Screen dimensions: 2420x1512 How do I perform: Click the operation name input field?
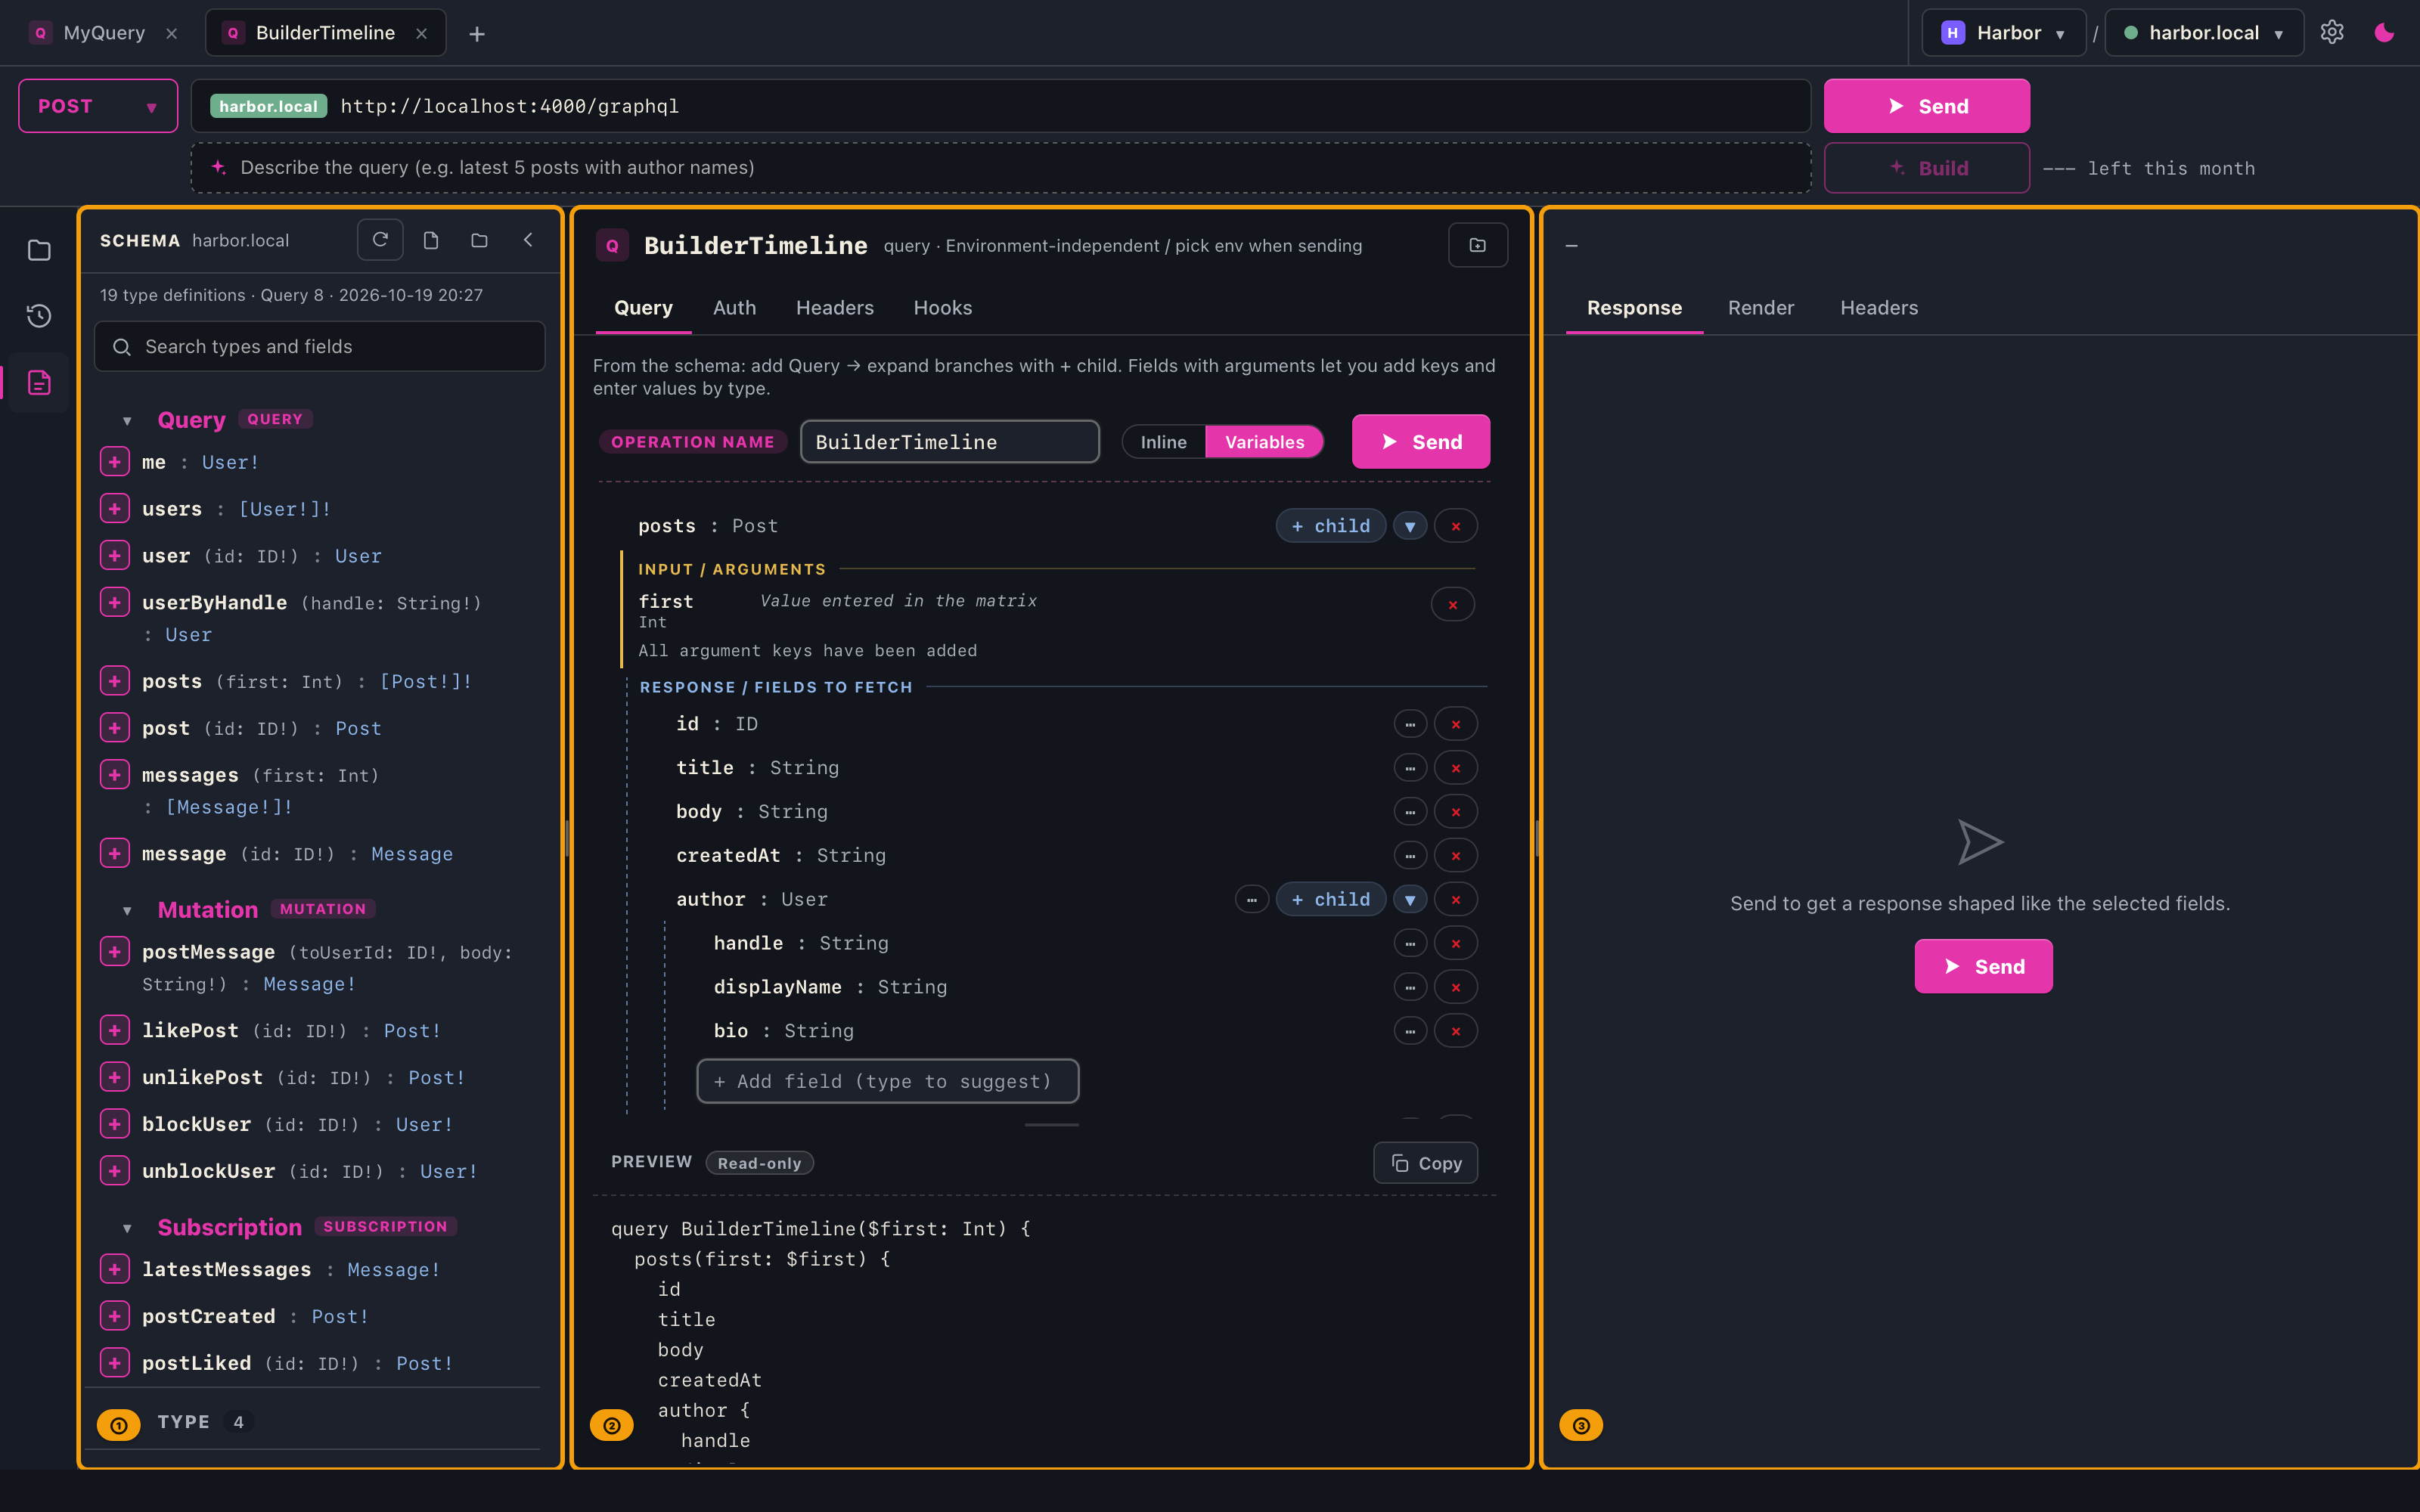pos(949,442)
